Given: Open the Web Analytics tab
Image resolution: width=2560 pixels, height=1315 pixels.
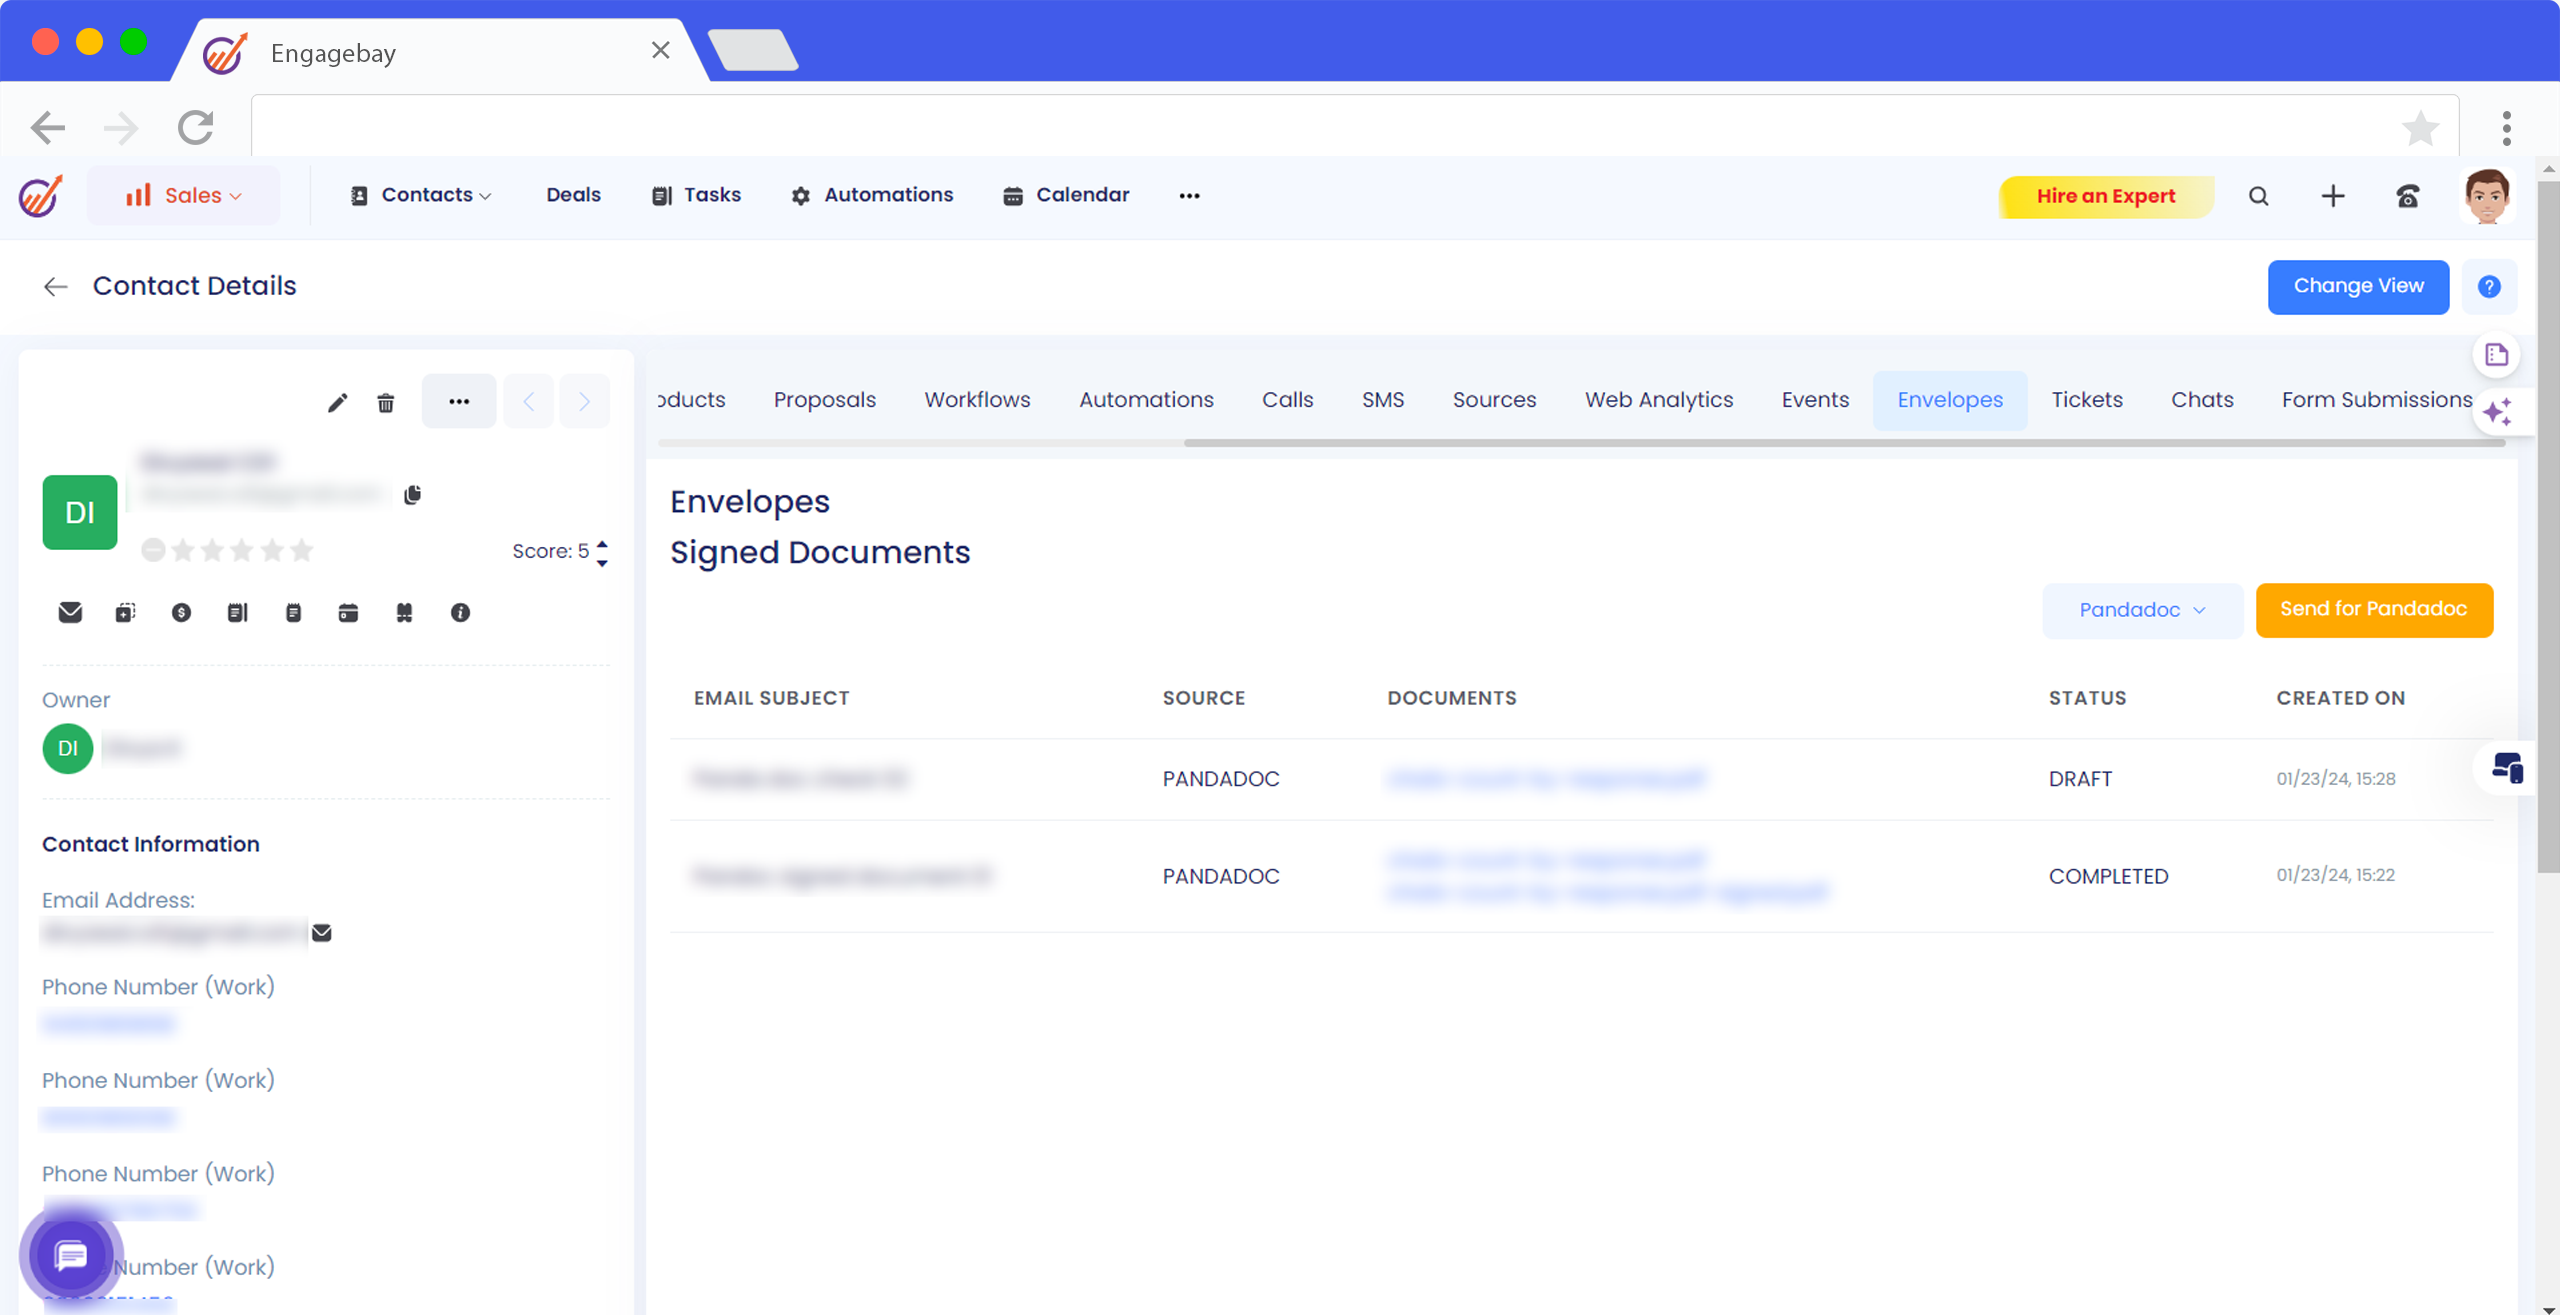Looking at the screenshot, I should 1658,400.
